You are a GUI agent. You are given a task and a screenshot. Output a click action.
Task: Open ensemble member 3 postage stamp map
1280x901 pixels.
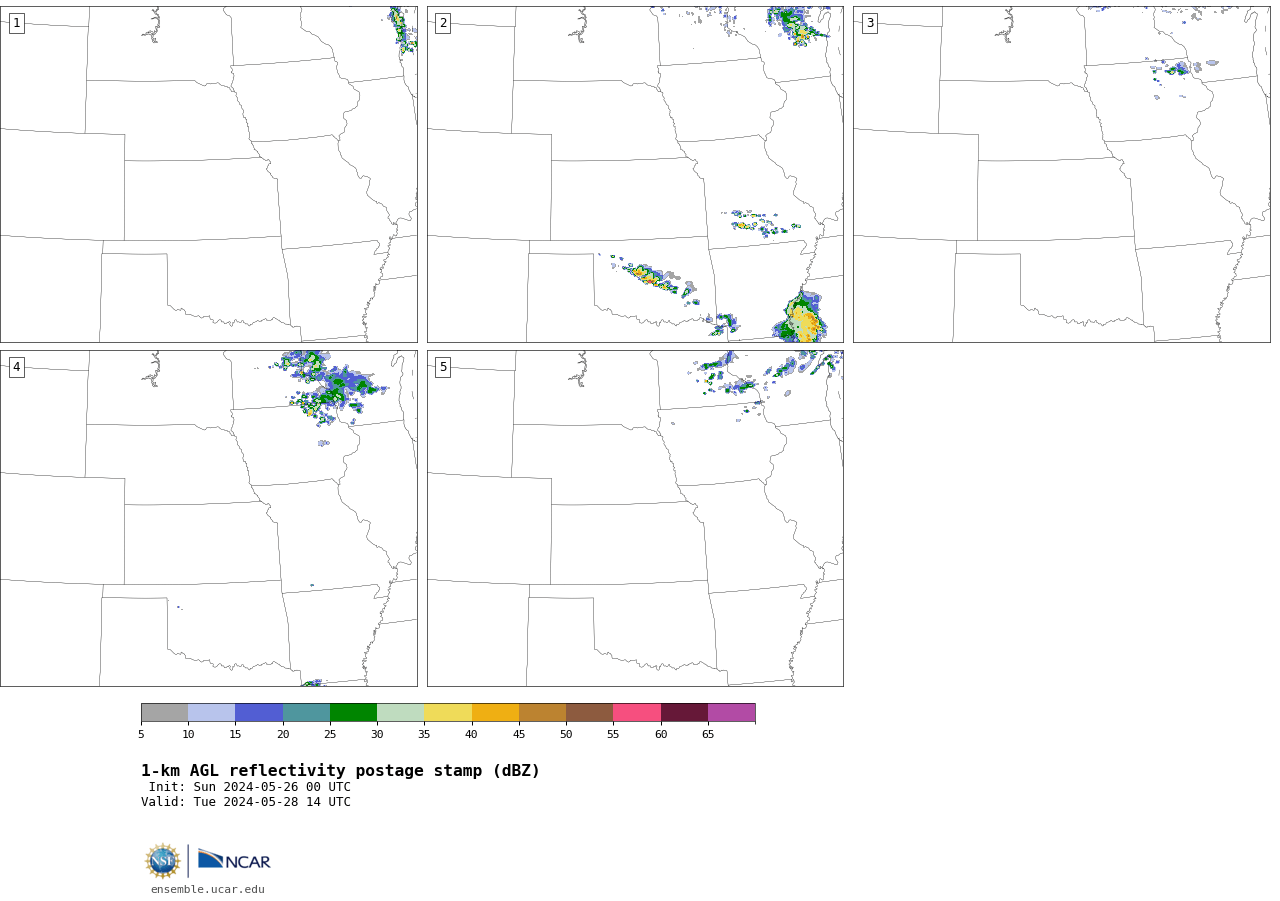1061,174
